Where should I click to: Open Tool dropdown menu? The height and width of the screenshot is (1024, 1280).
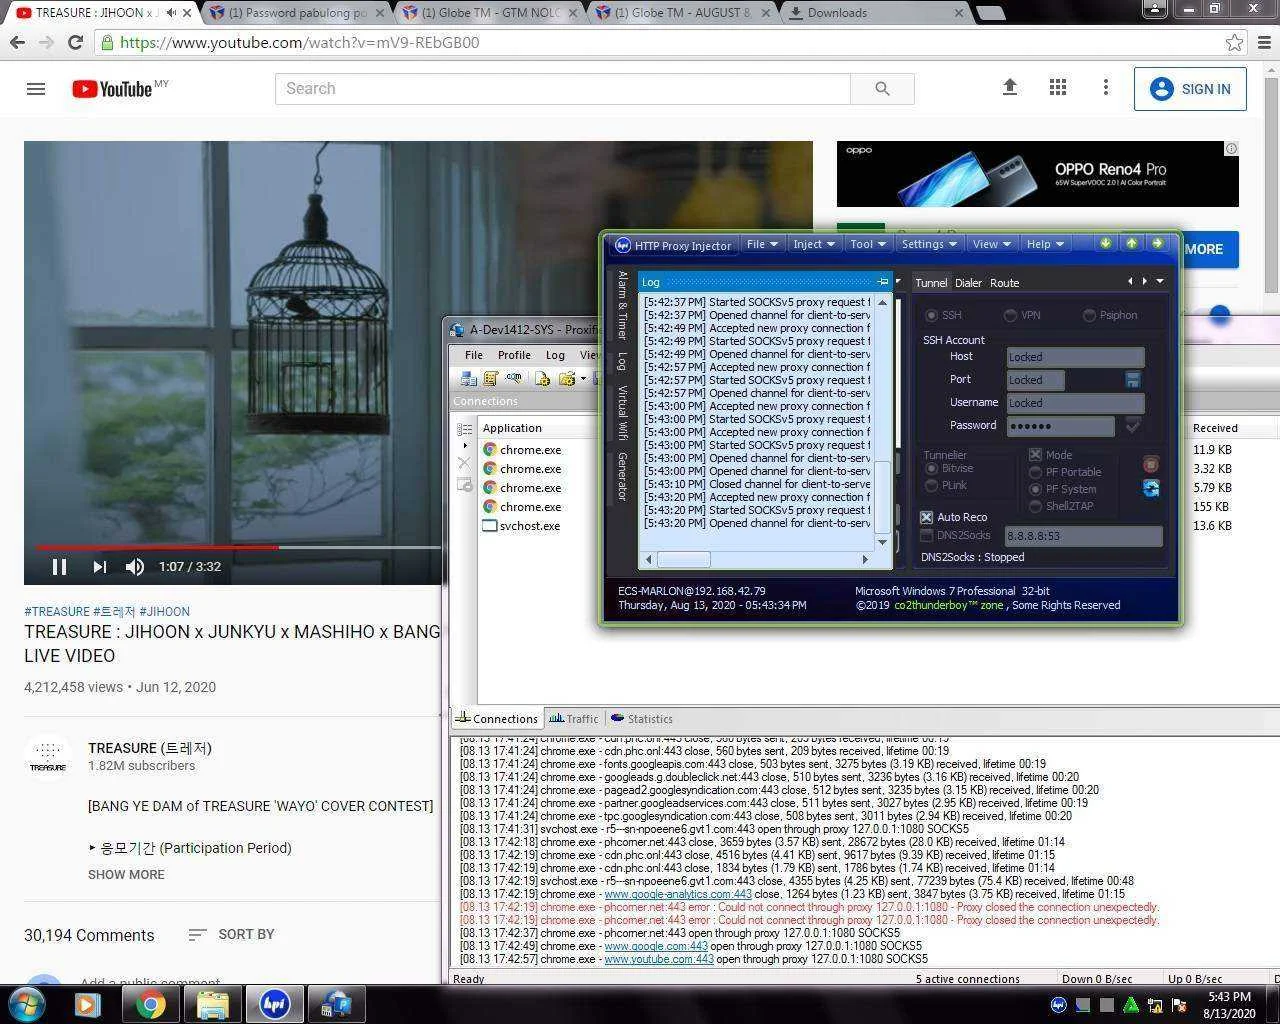[868, 244]
